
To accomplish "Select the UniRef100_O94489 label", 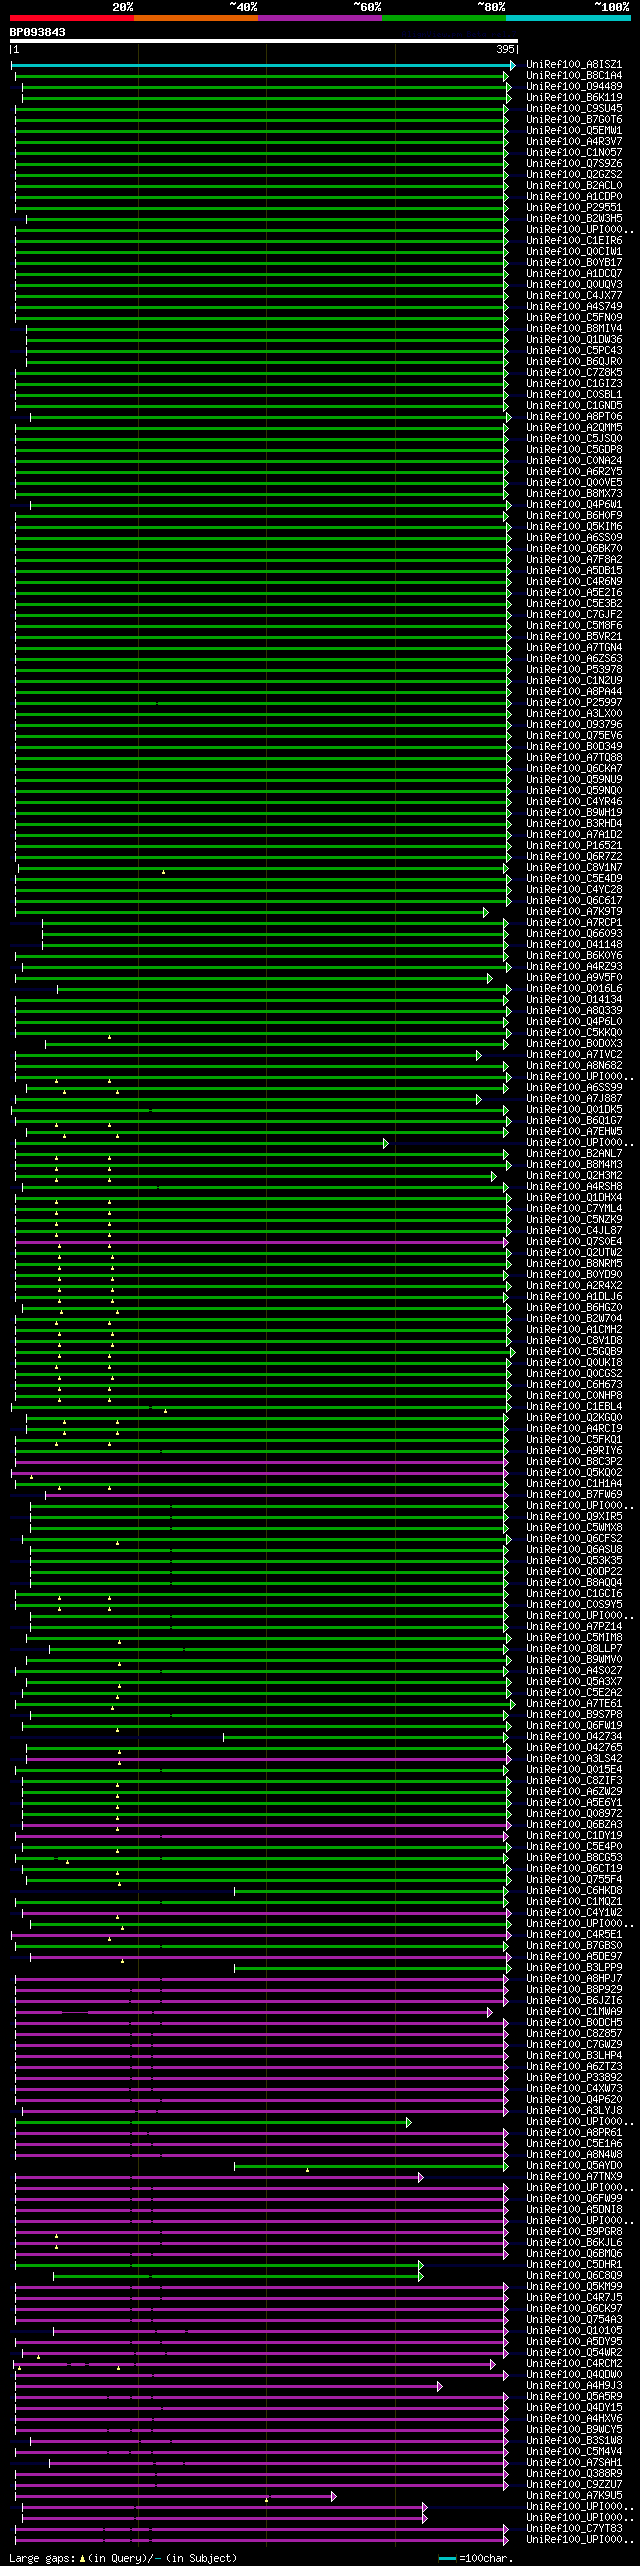I will (x=574, y=87).
